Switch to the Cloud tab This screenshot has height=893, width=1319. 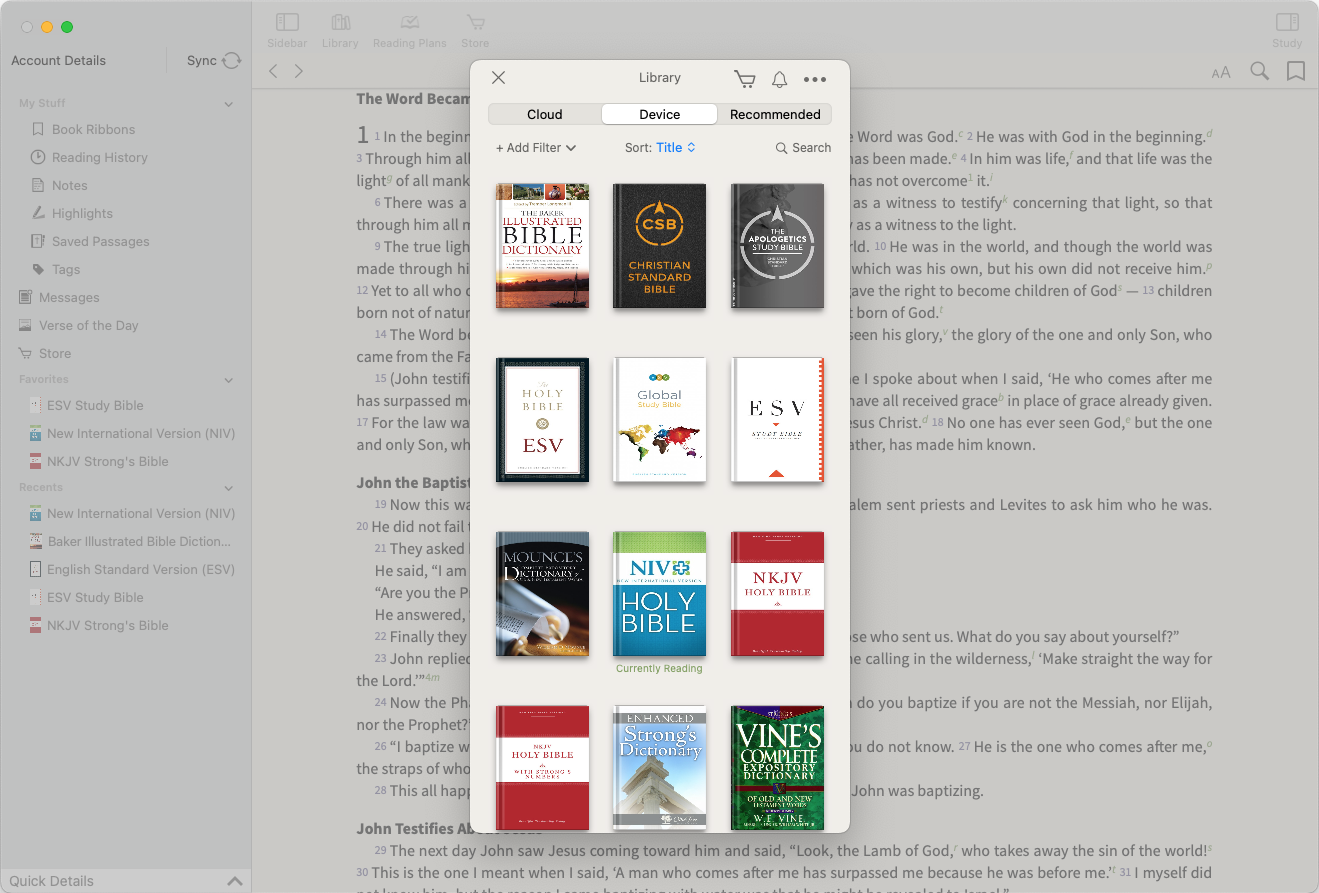[x=545, y=114]
